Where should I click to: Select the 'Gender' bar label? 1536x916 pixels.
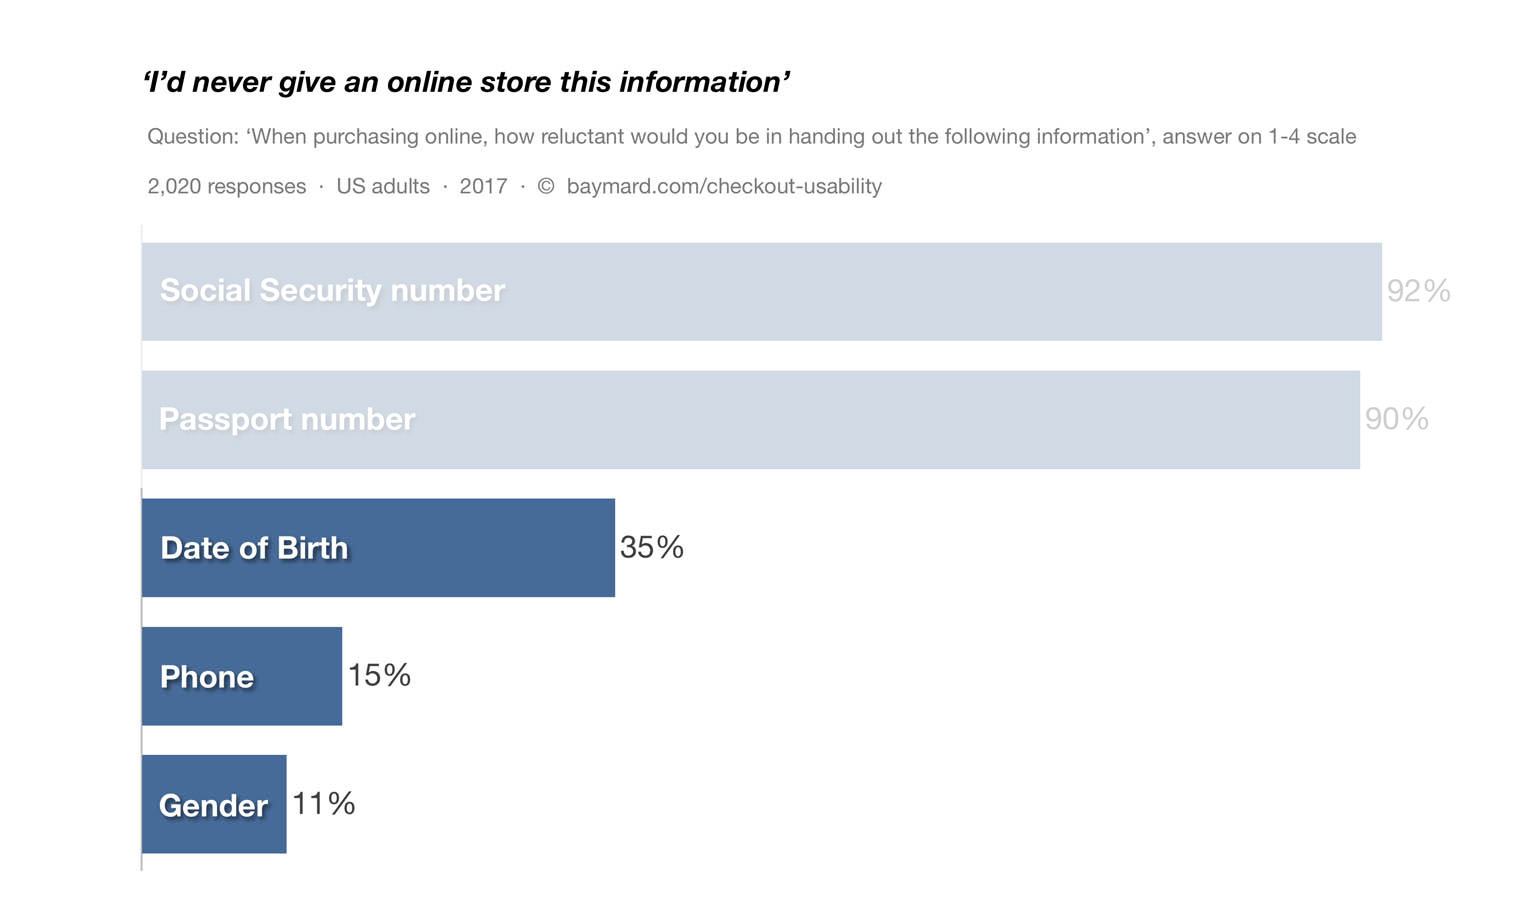coord(213,805)
